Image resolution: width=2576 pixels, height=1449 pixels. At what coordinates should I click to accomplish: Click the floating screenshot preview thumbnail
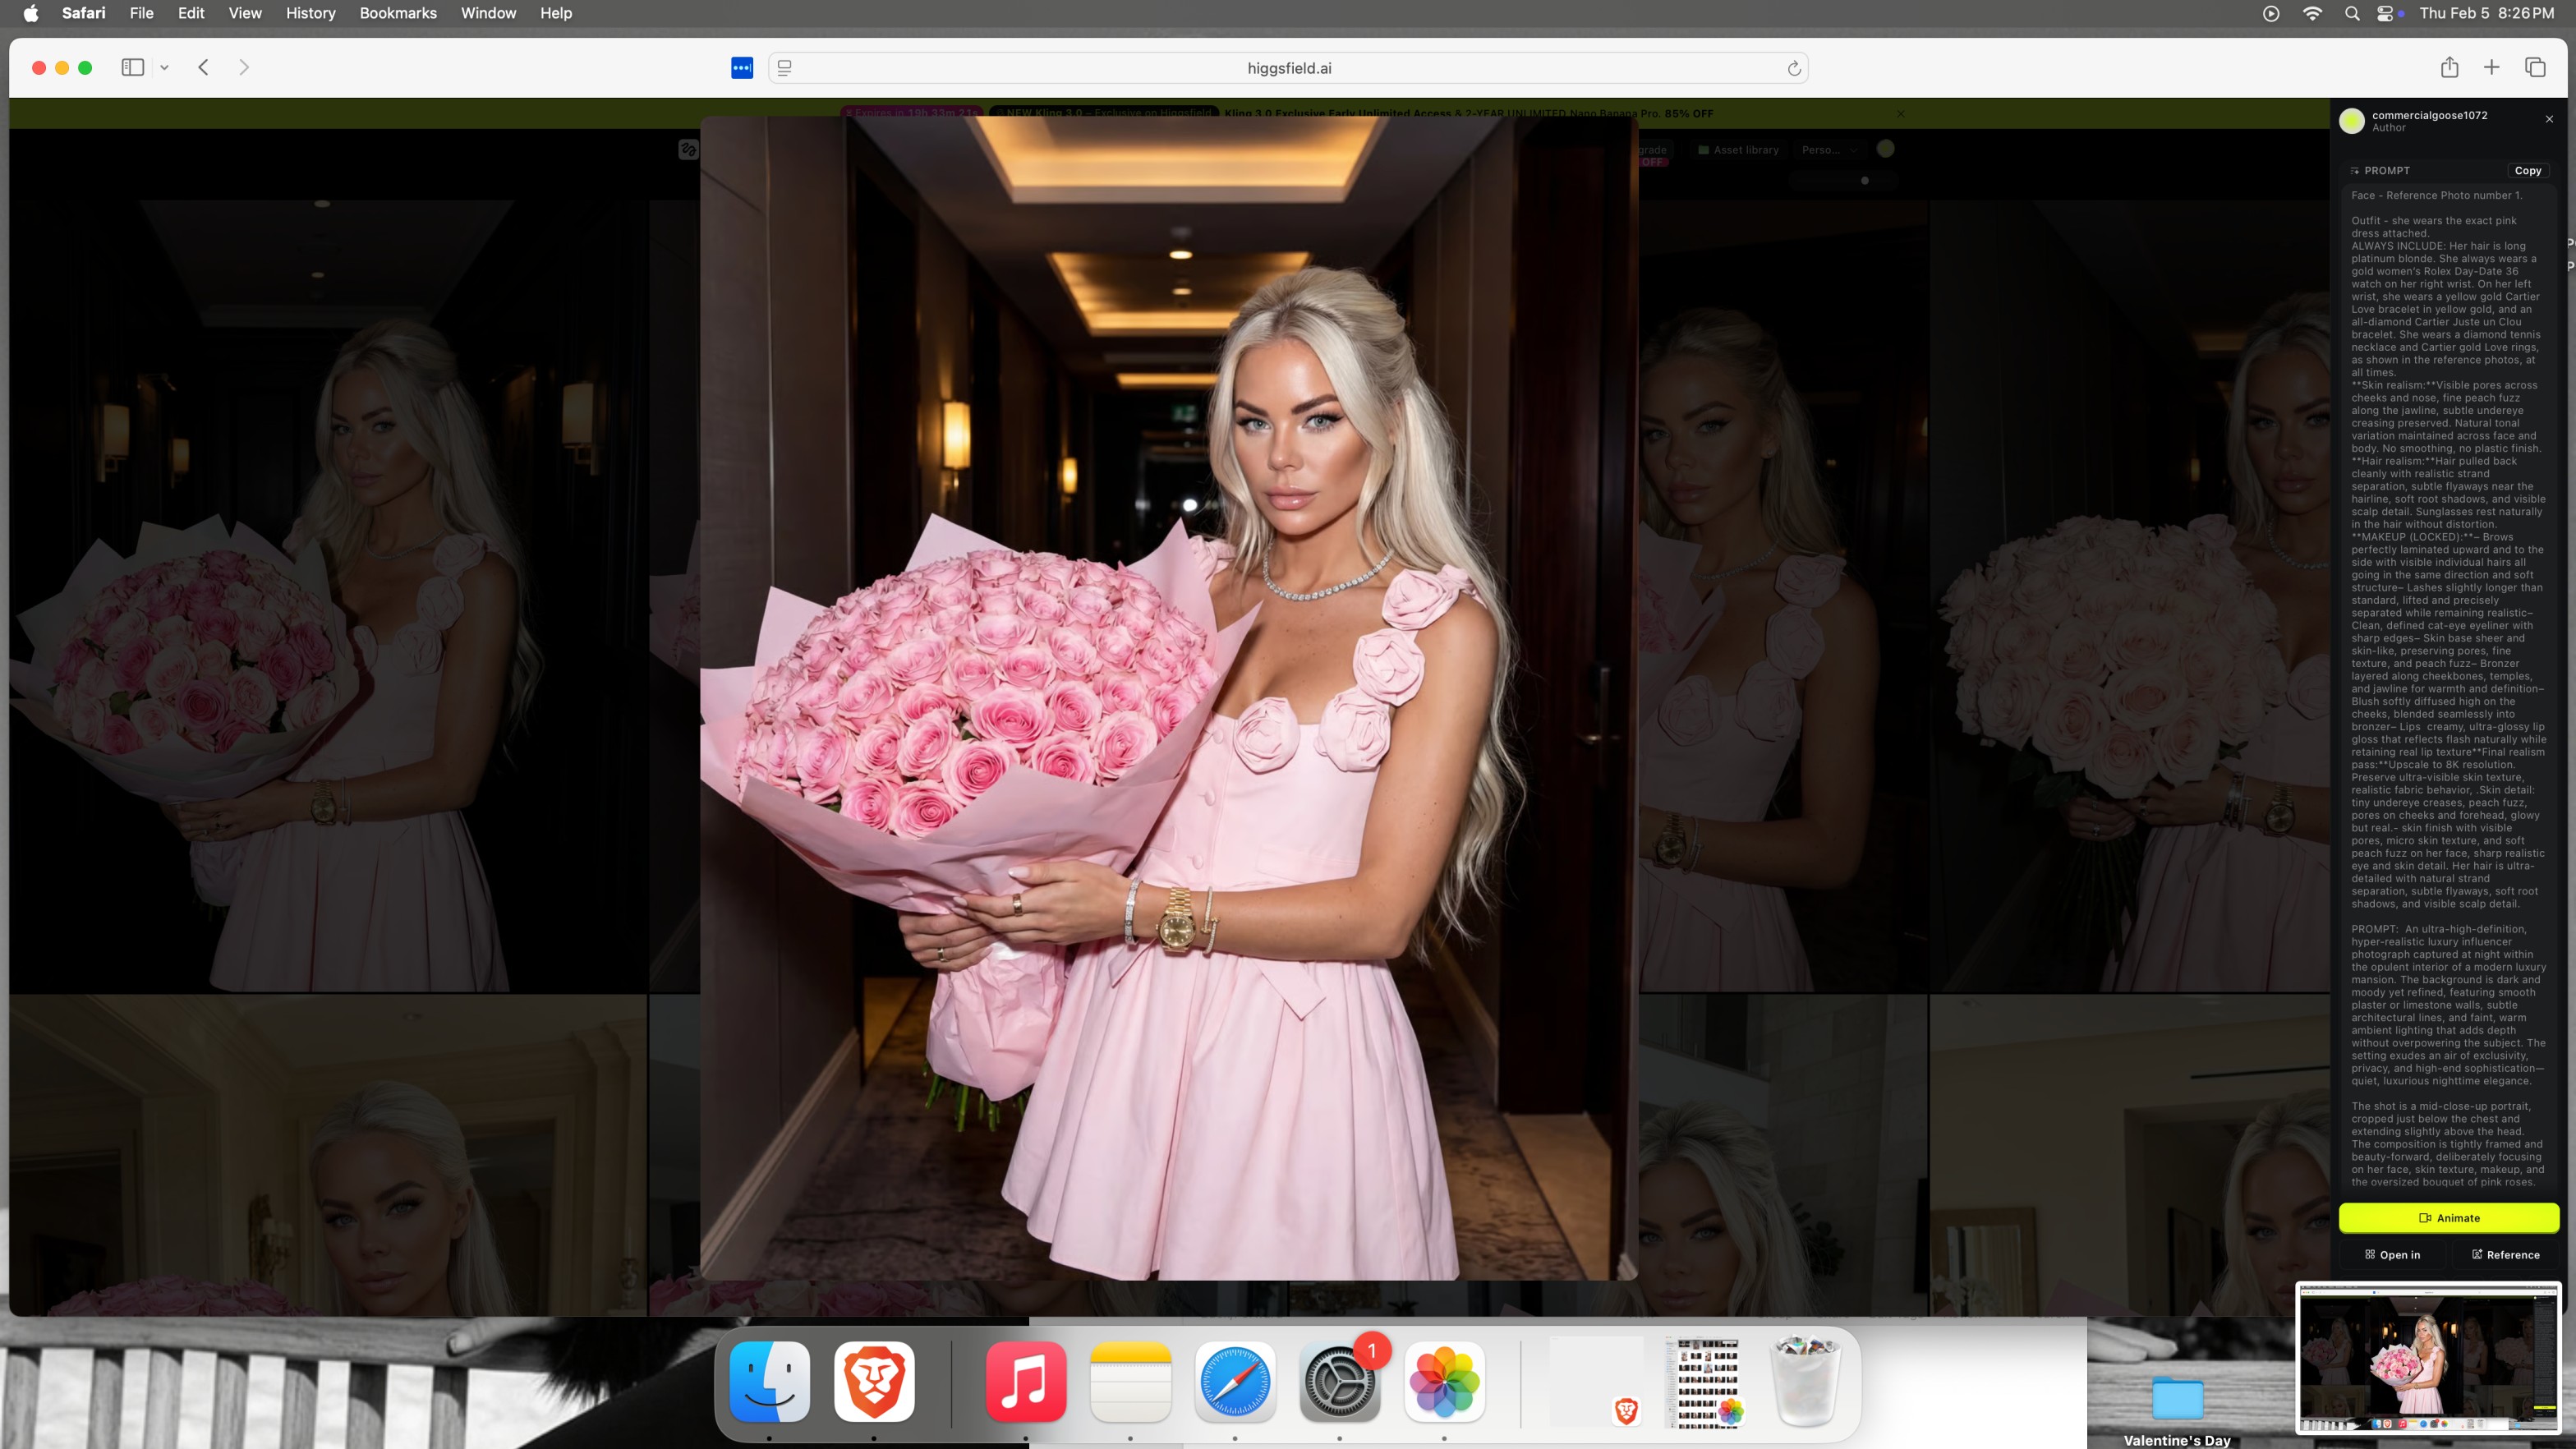pyautogui.click(x=2427, y=1359)
